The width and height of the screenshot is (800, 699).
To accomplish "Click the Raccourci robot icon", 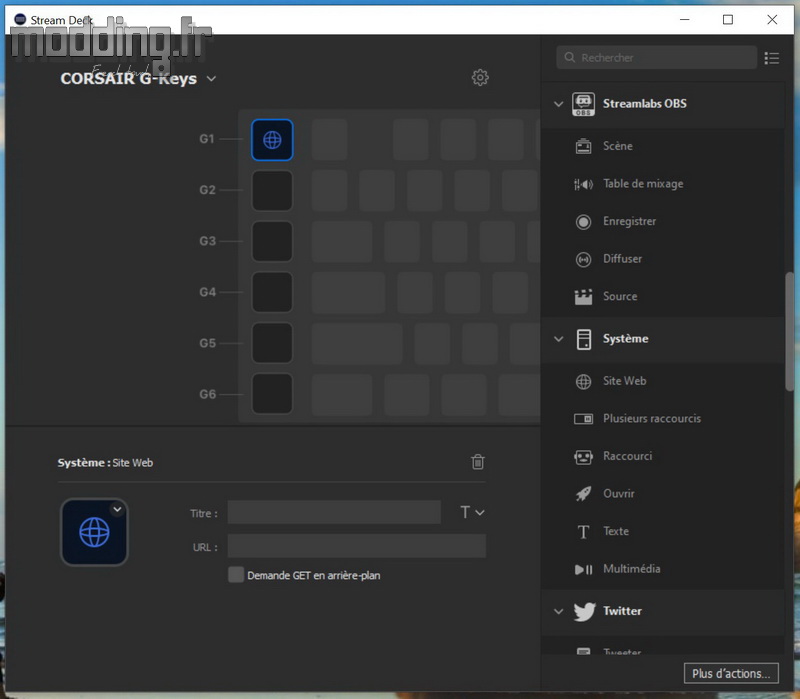I will click(583, 457).
